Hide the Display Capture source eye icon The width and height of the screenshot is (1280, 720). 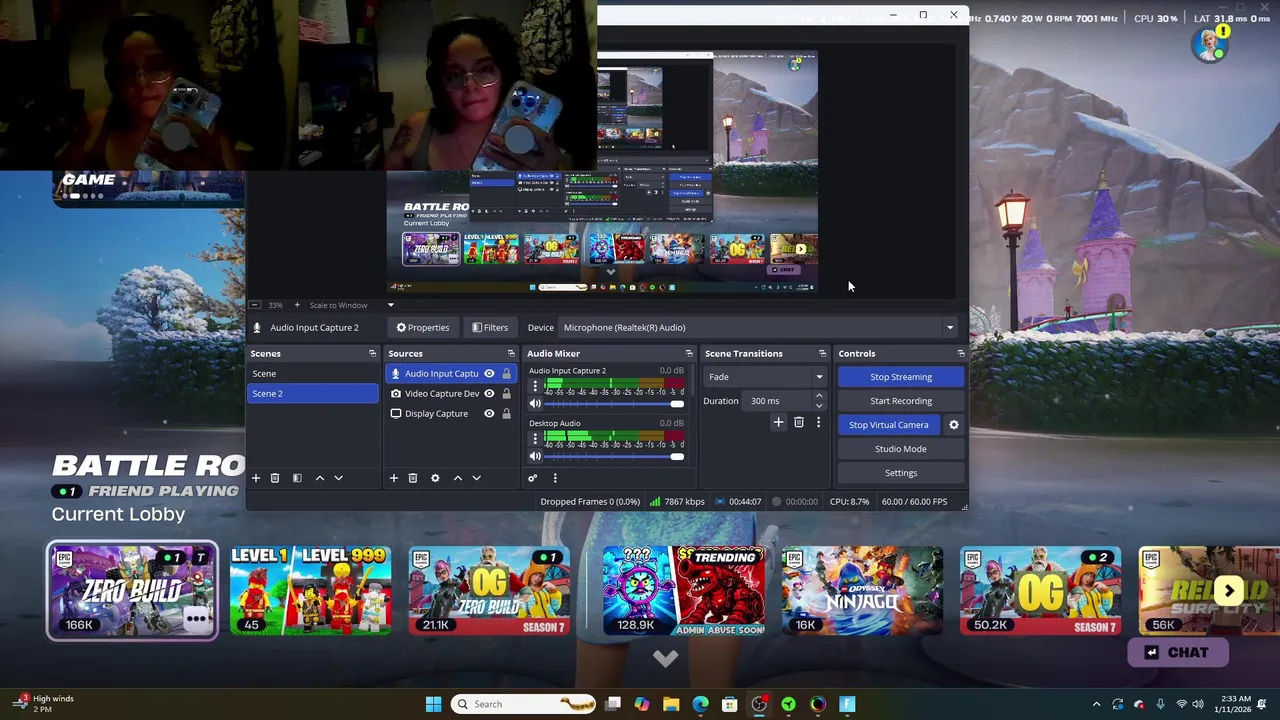(x=489, y=414)
